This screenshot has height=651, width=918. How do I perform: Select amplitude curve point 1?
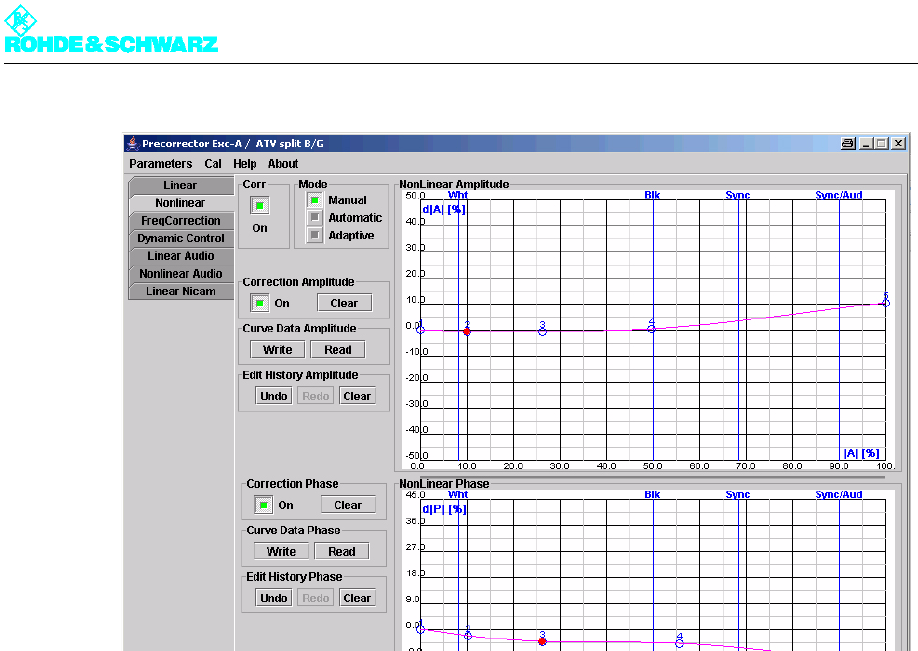(x=420, y=330)
